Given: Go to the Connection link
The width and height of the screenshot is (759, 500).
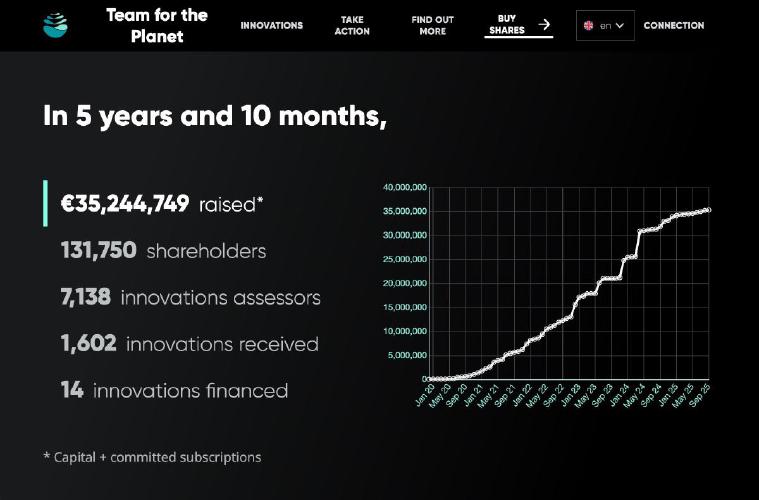Looking at the screenshot, I should (673, 26).
